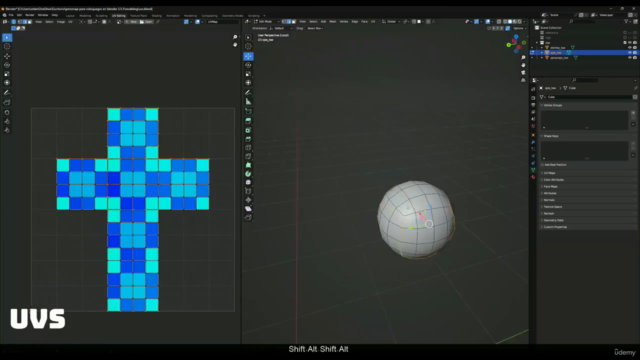Screen dimensions: 640x360
Task: Open the Select Box drag dropdown
Action: [x=315, y=29]
